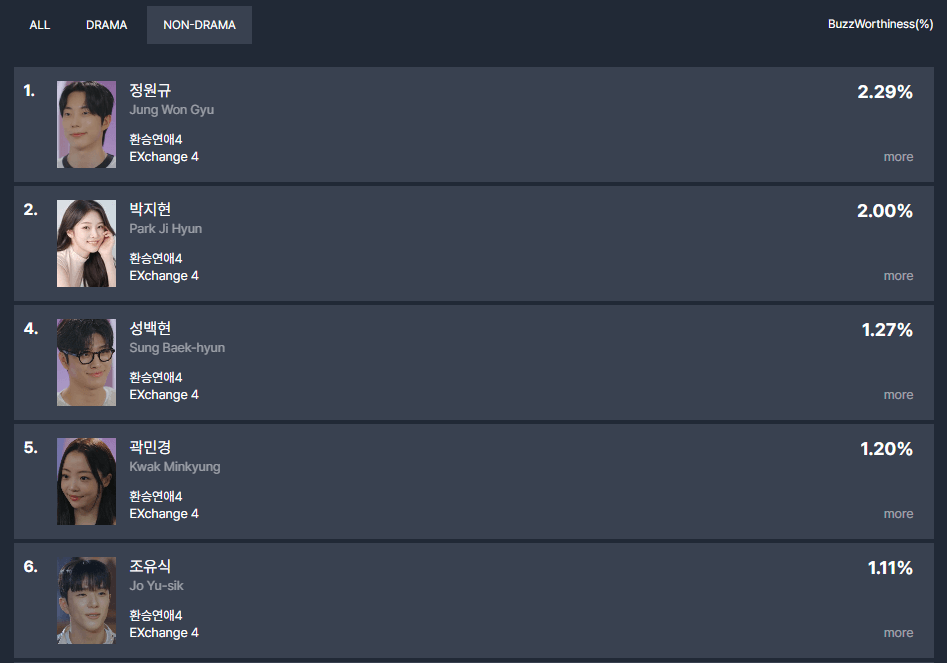
Task: Show more info for Park Ji Hyun
Action: click(898, 276)
